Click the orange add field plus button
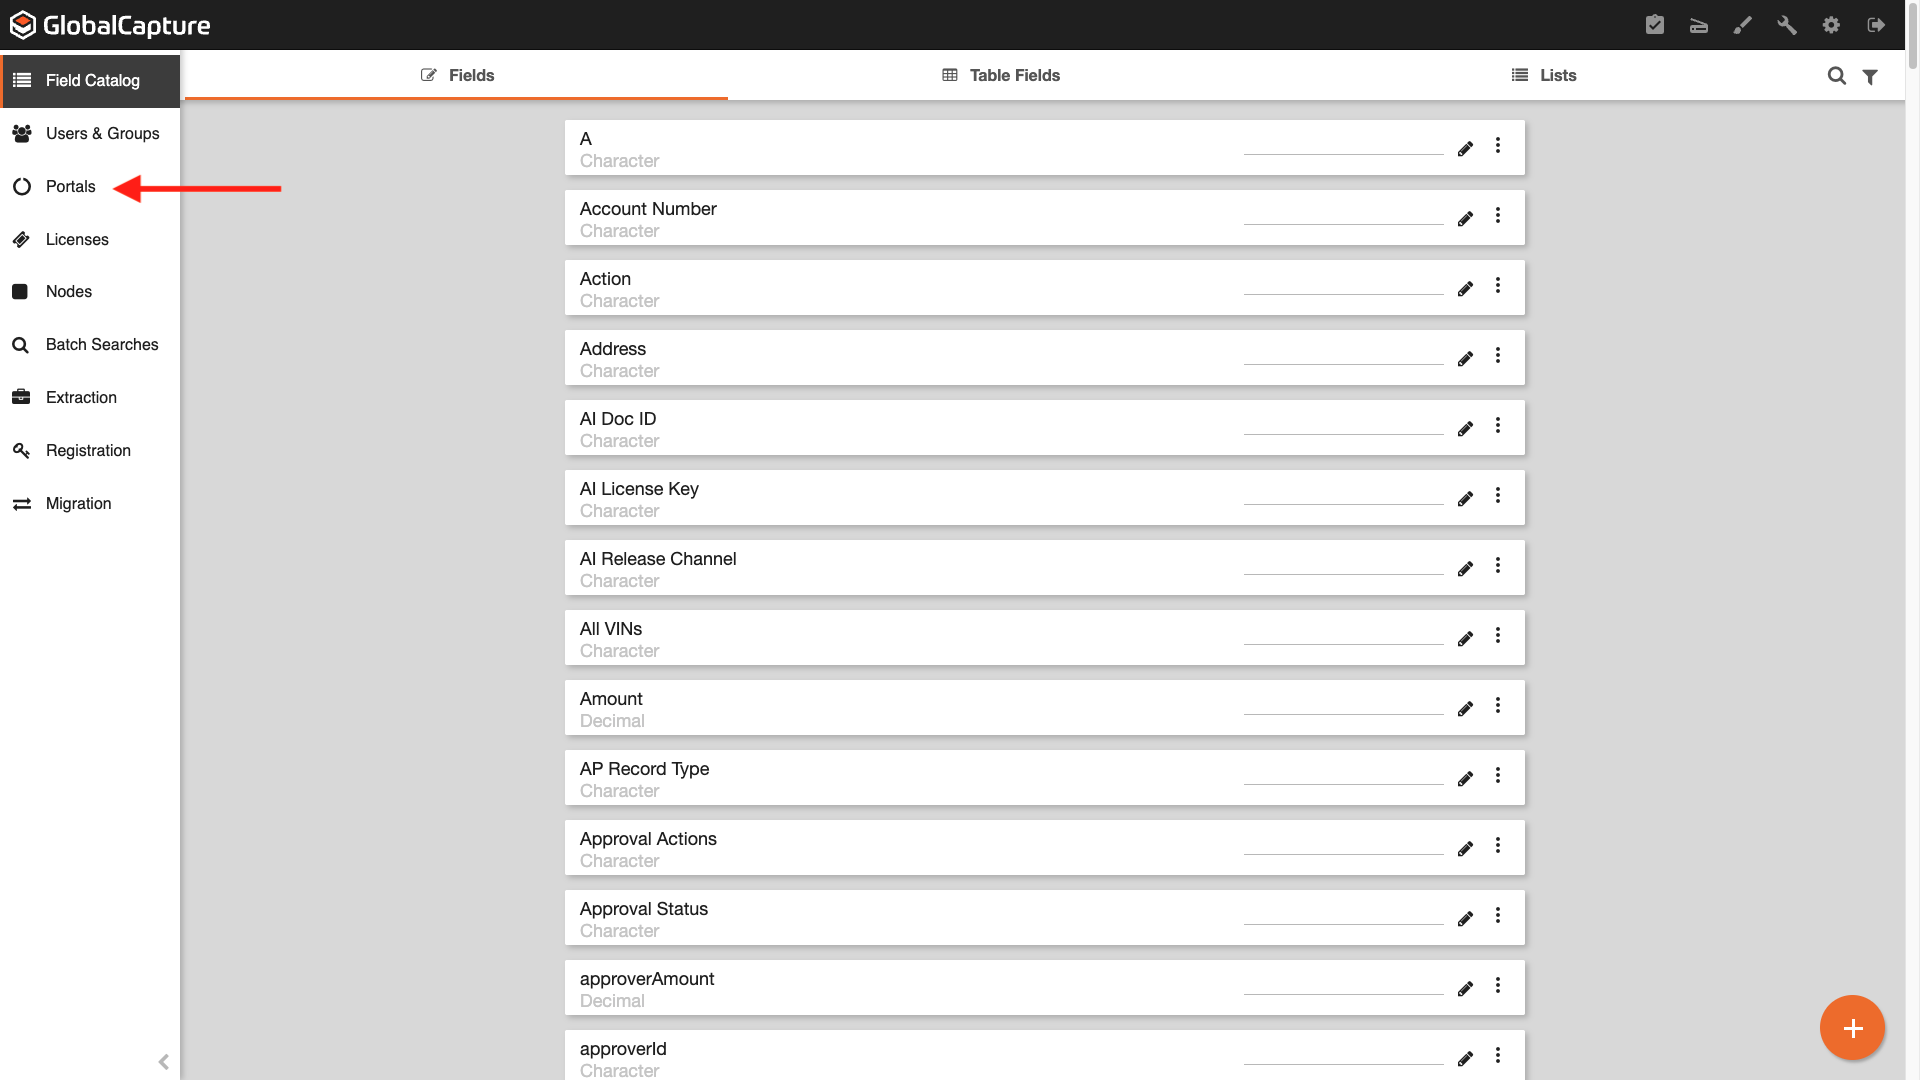 coord(1852,1028)
